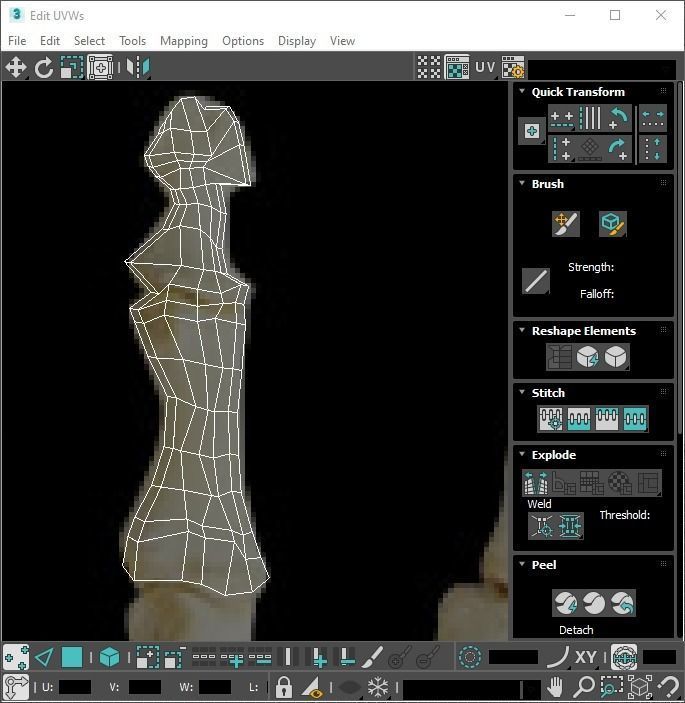This screenshot has width=685, height=703.
Task: Click Align Horizontally to Pivot icon
Action: 562,118
